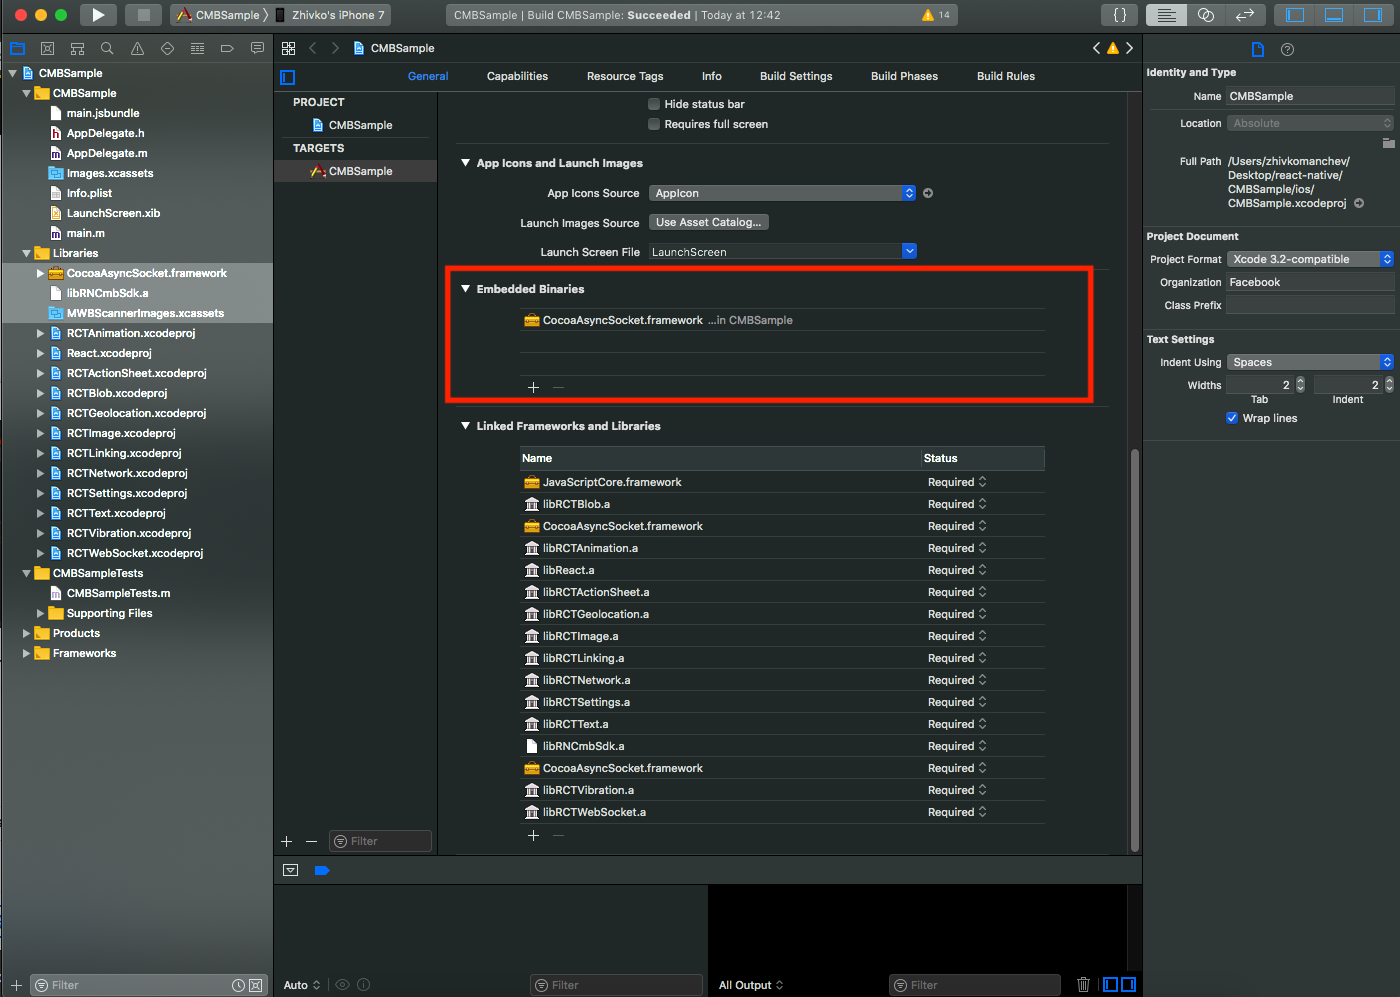Open the Capabilities tab

pyautogui.click(x=517, y=76)
